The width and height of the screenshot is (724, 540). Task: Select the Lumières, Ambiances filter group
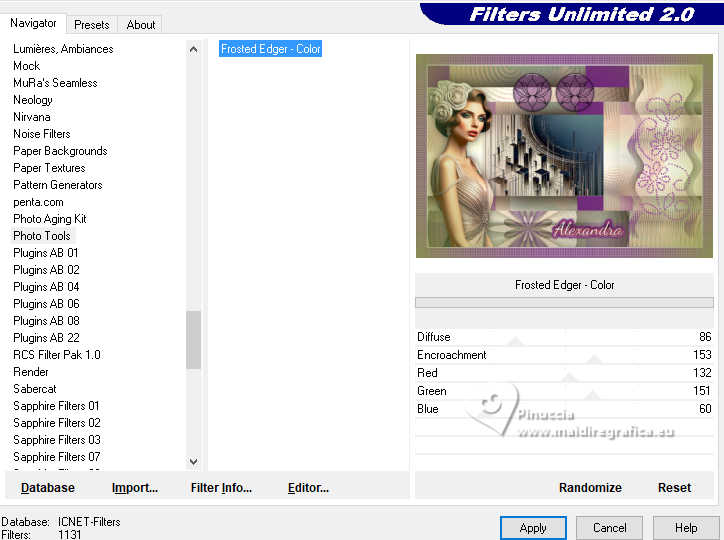coord(63,49)
